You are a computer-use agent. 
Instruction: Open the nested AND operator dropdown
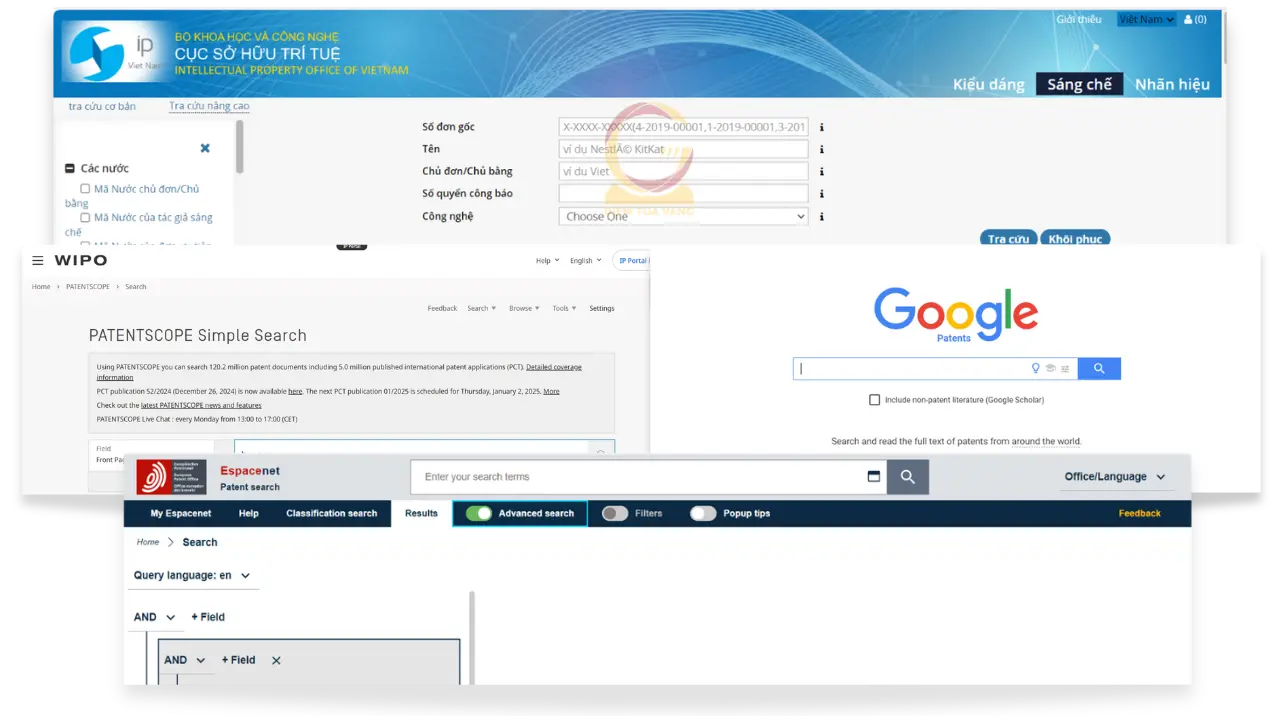pyautogui.click(x=185, y=660)
